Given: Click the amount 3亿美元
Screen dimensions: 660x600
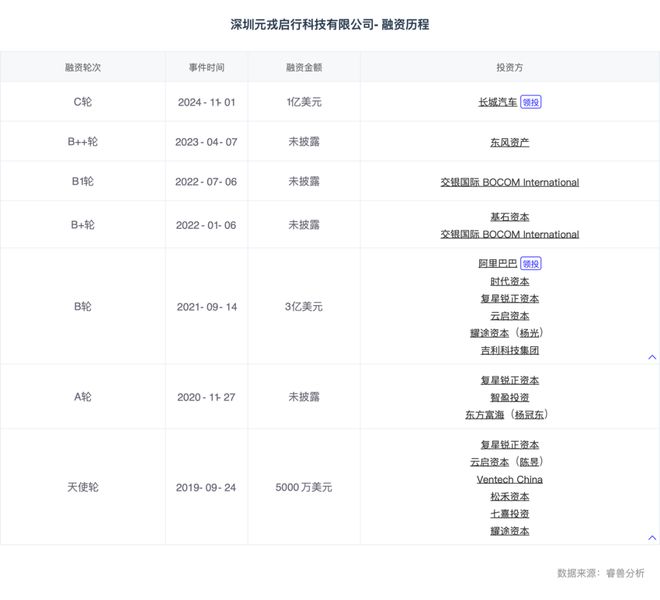Looking at the screenshot, I should 304,307.
